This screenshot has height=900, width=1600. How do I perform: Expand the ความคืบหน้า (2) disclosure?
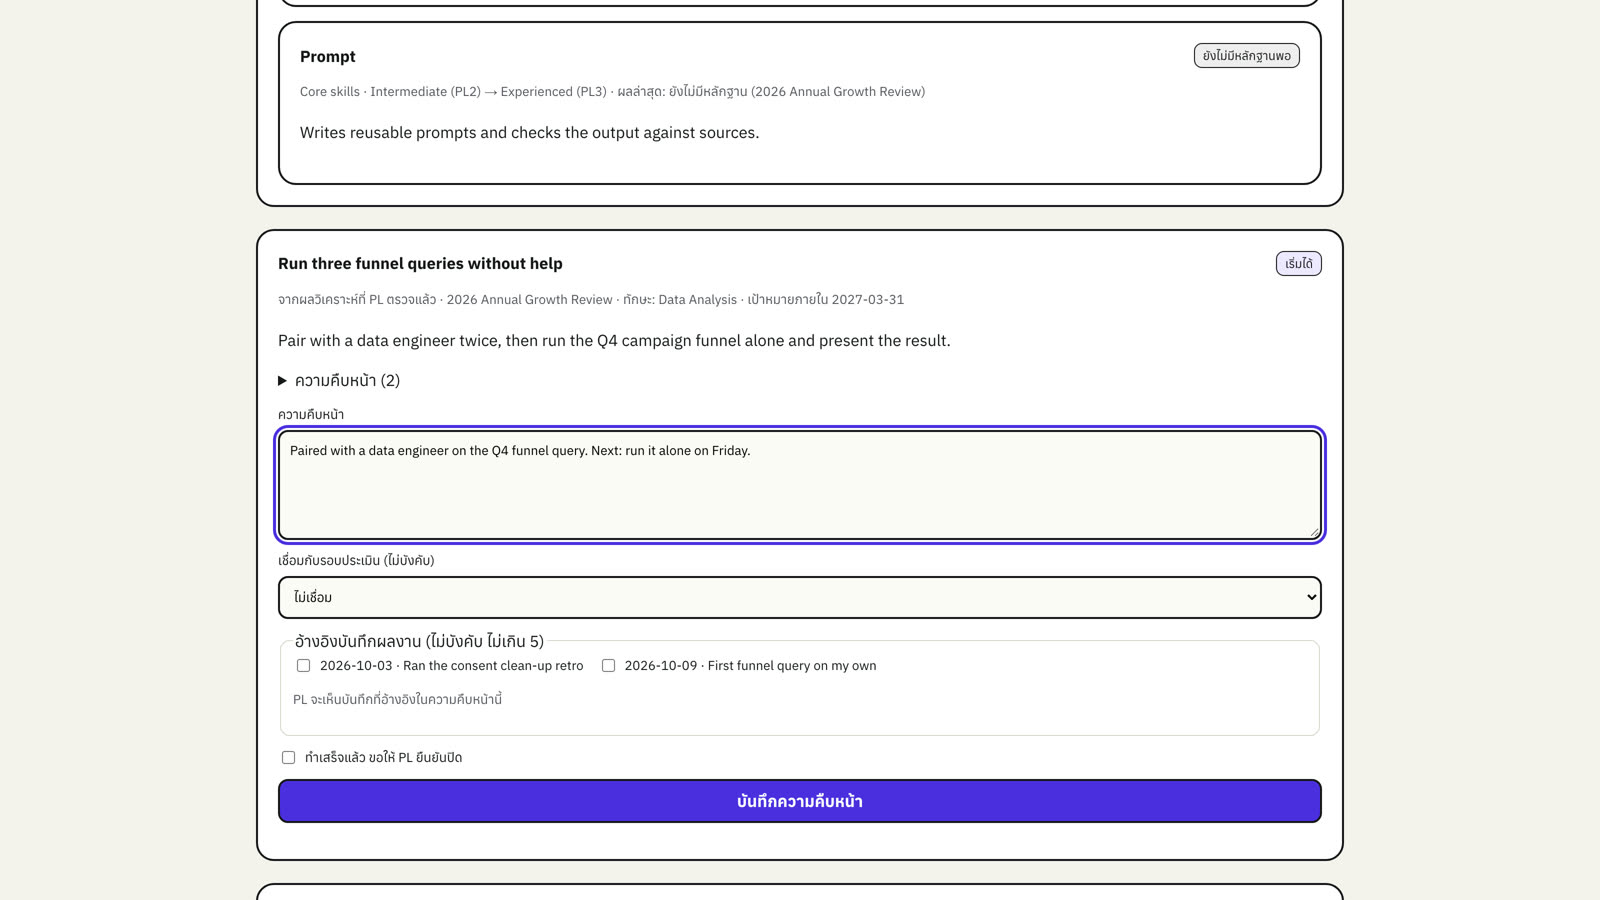339,380
